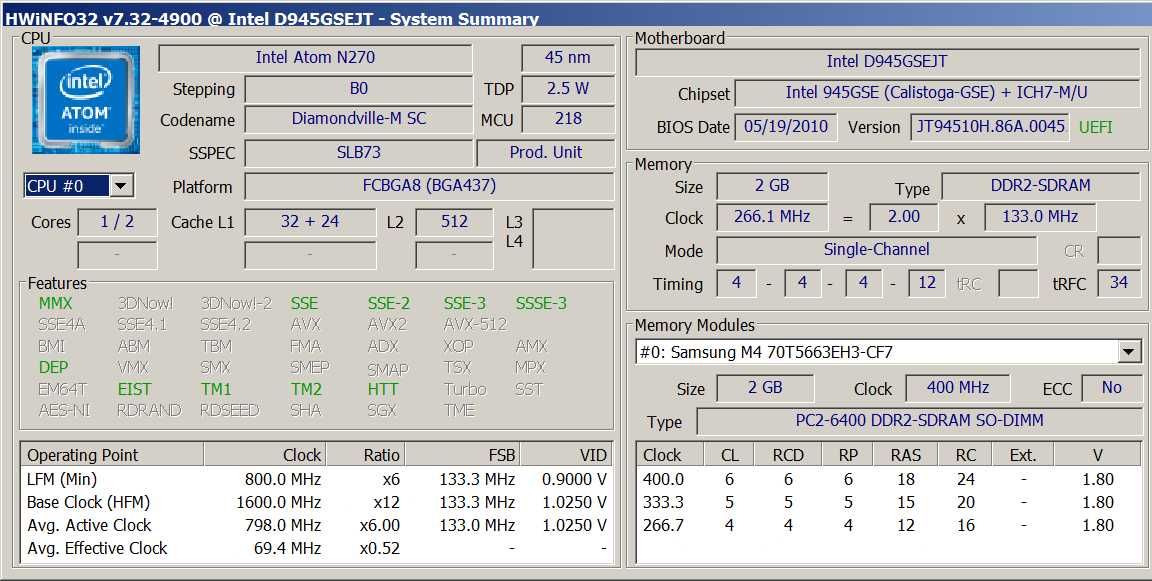Click the memory Type DDR2-SDRAM field
This screenshot has width=1152, height=581.
(x=1040, y=186)
